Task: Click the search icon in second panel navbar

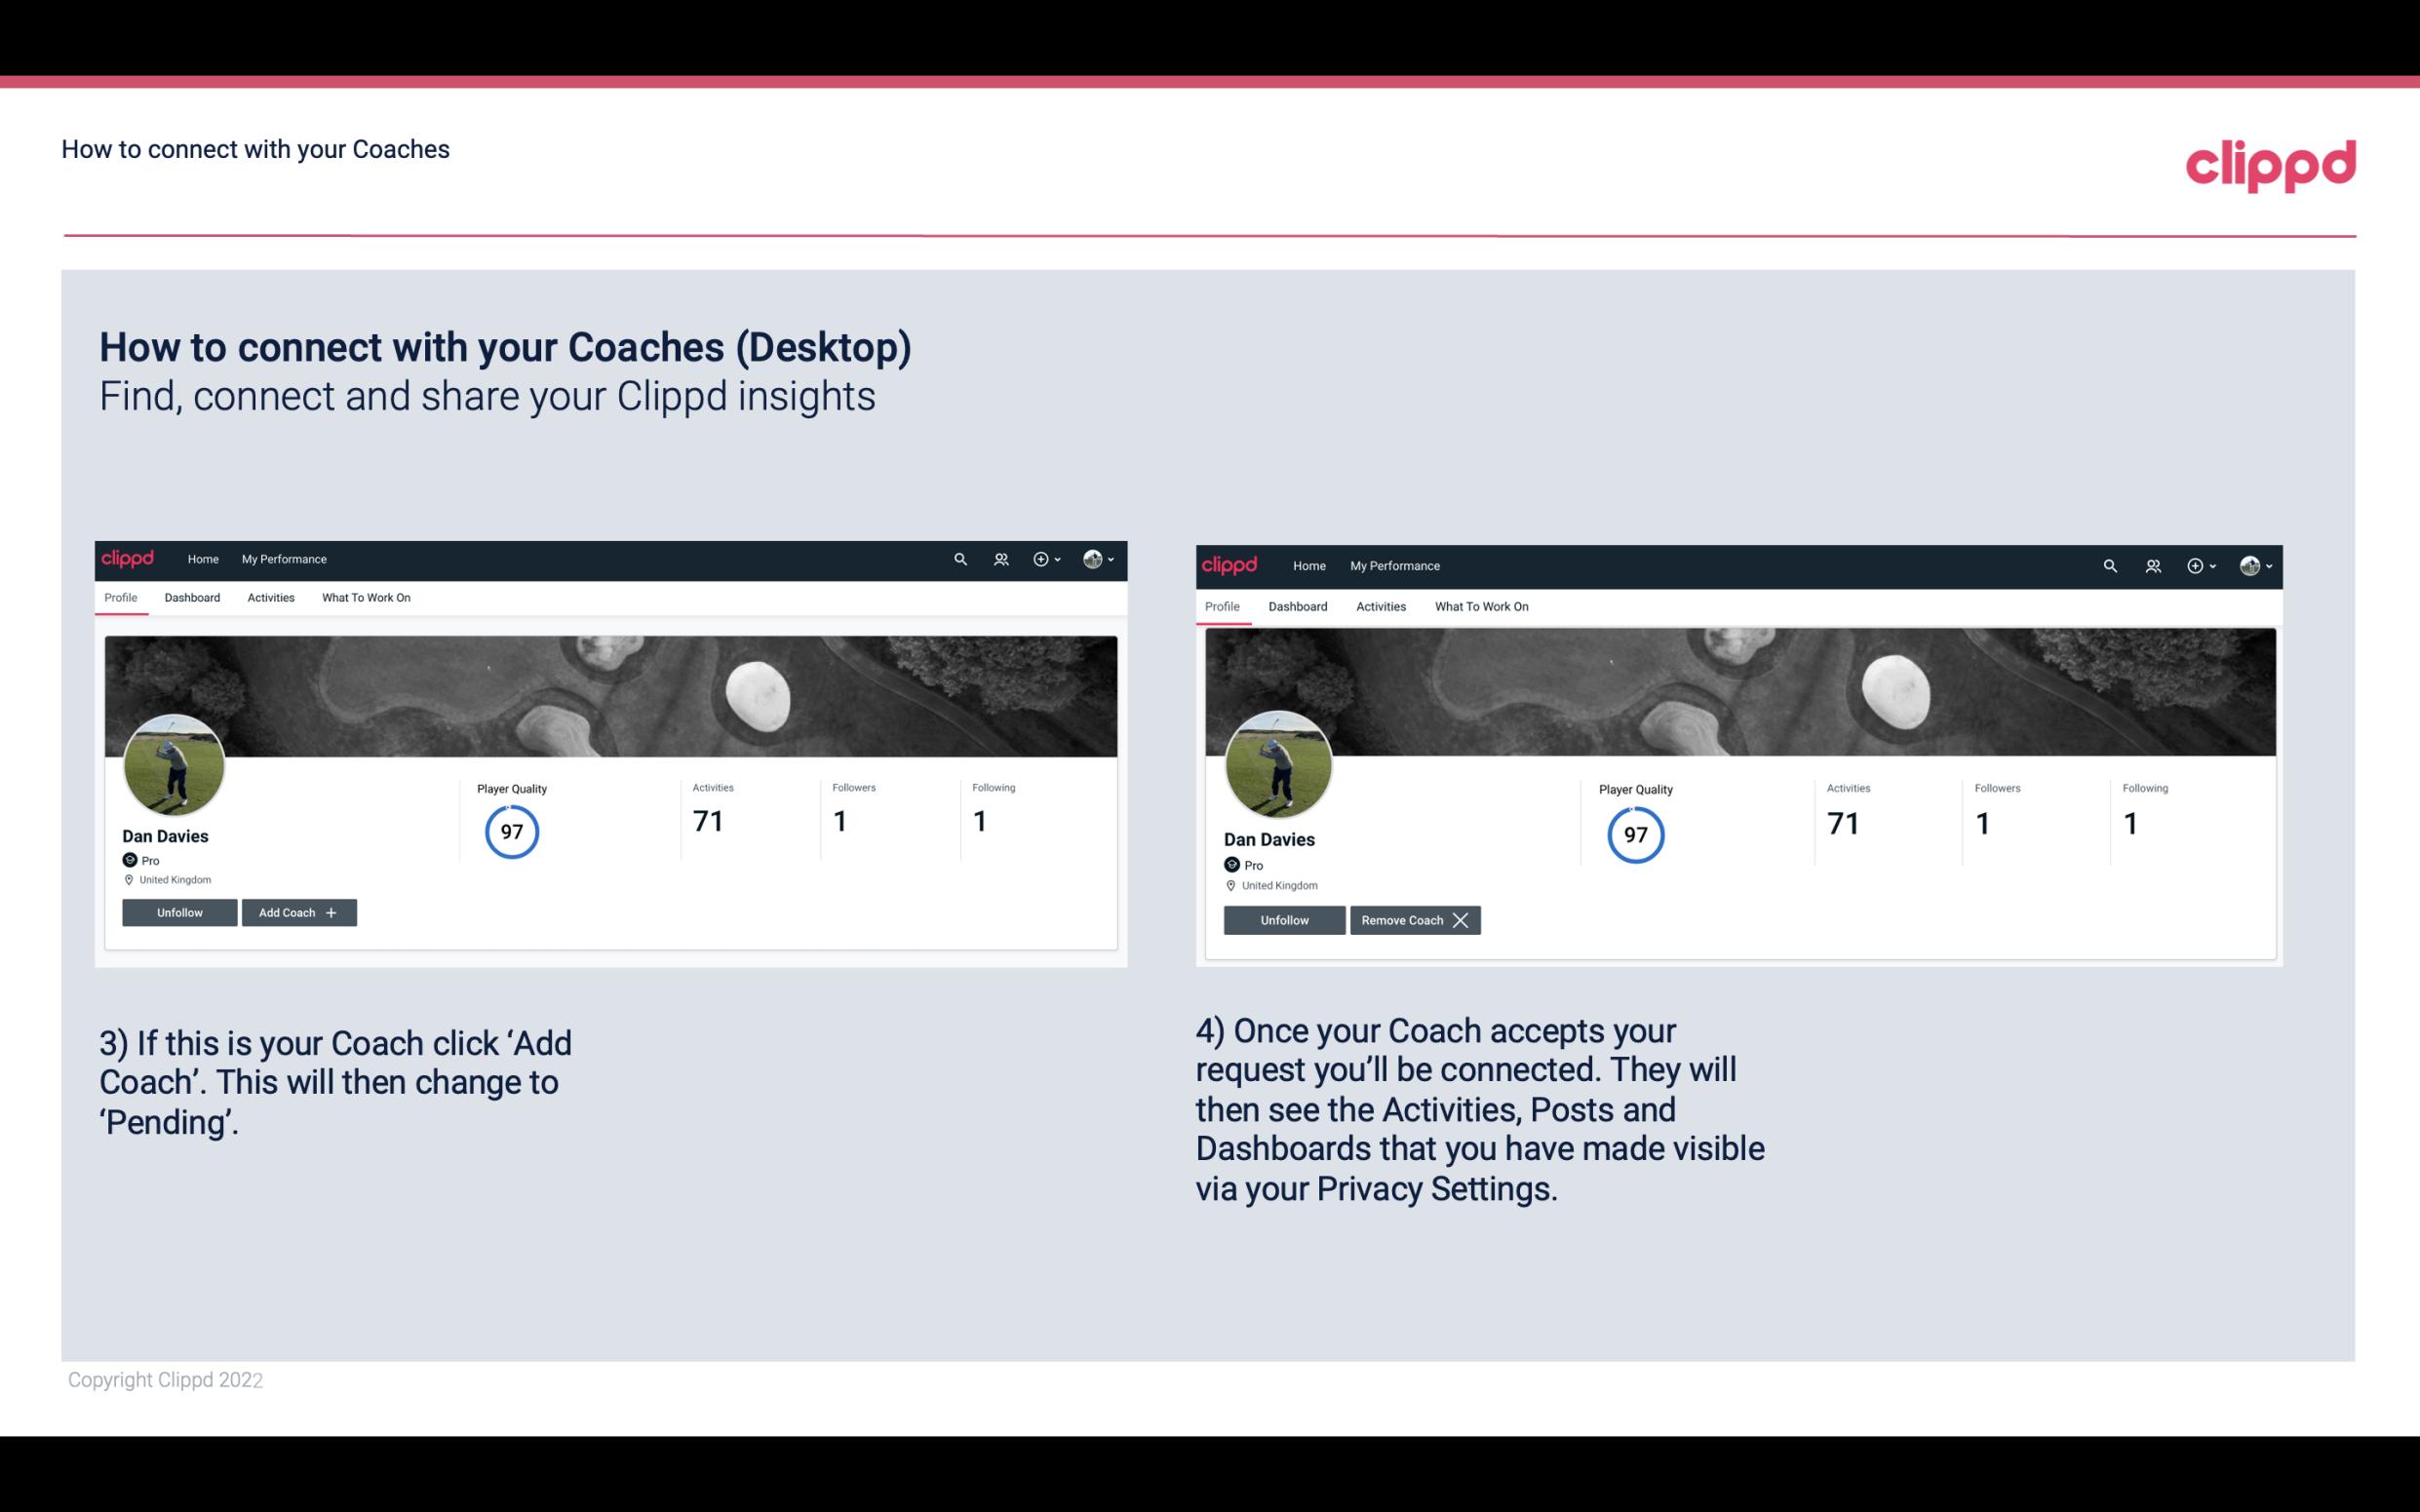Action: [2108, 564]
